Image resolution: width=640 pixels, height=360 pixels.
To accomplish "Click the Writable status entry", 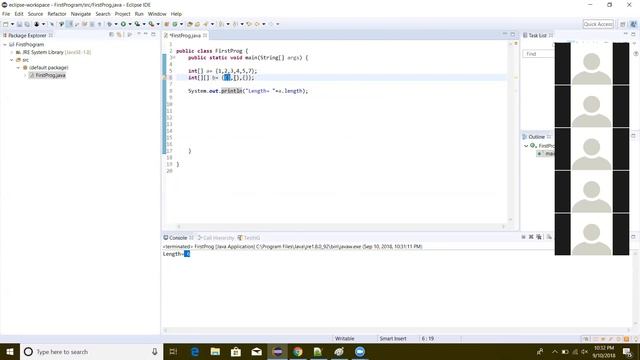I will pyautogui.click(x=344, y=338).
